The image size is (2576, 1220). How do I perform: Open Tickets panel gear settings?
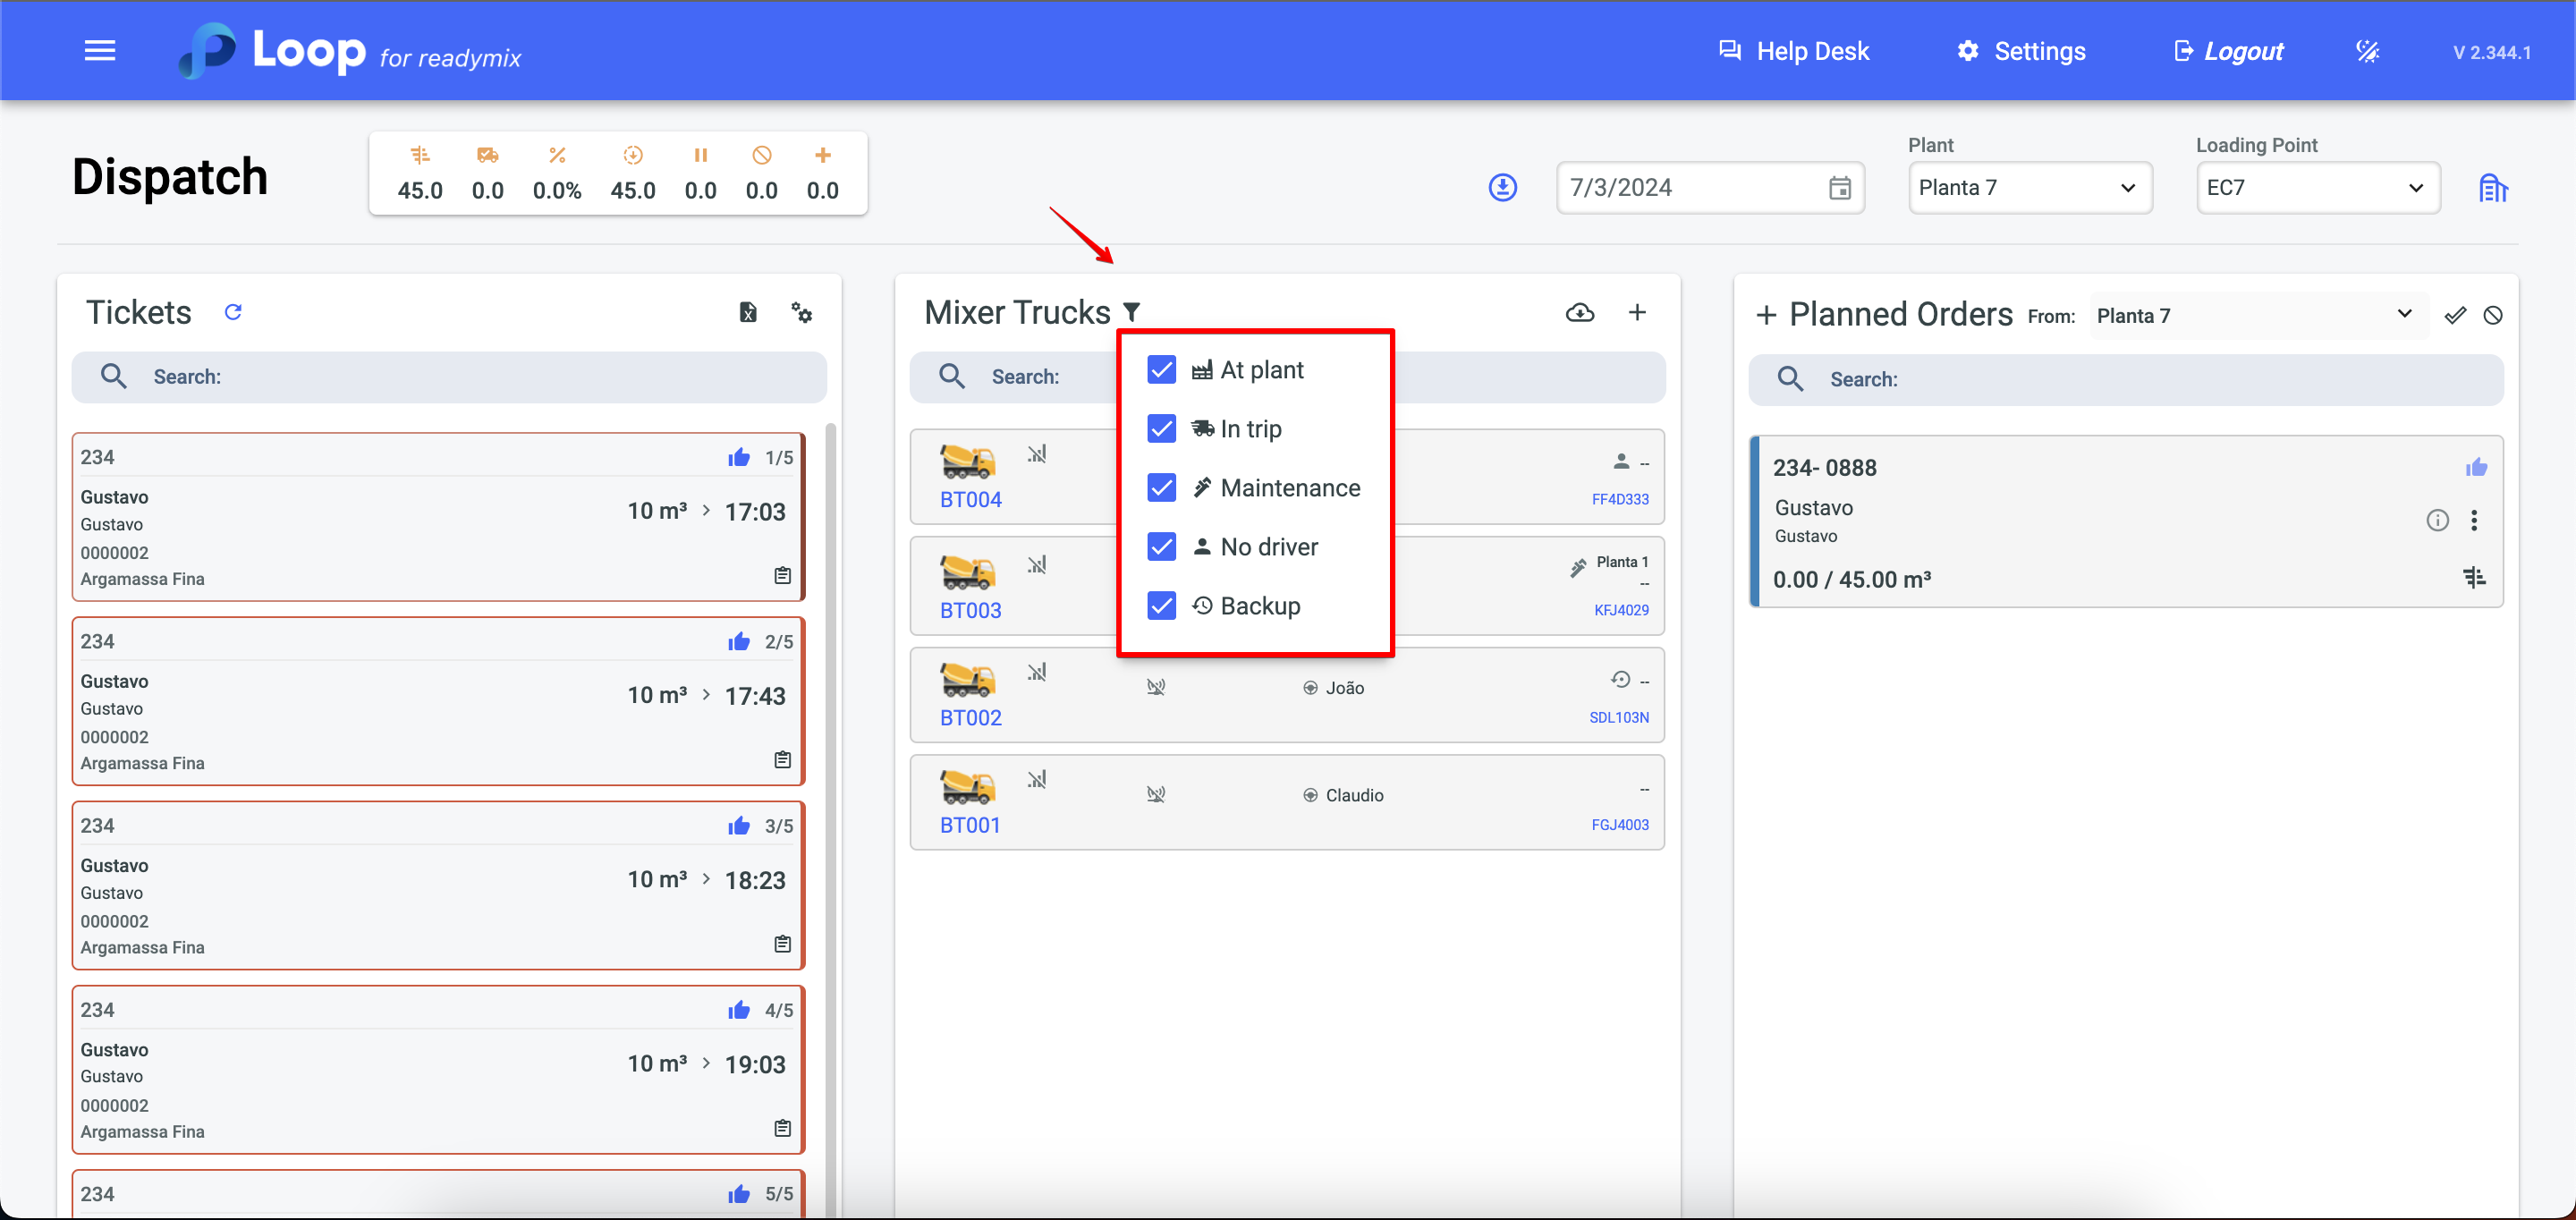[x=801, y=313]
